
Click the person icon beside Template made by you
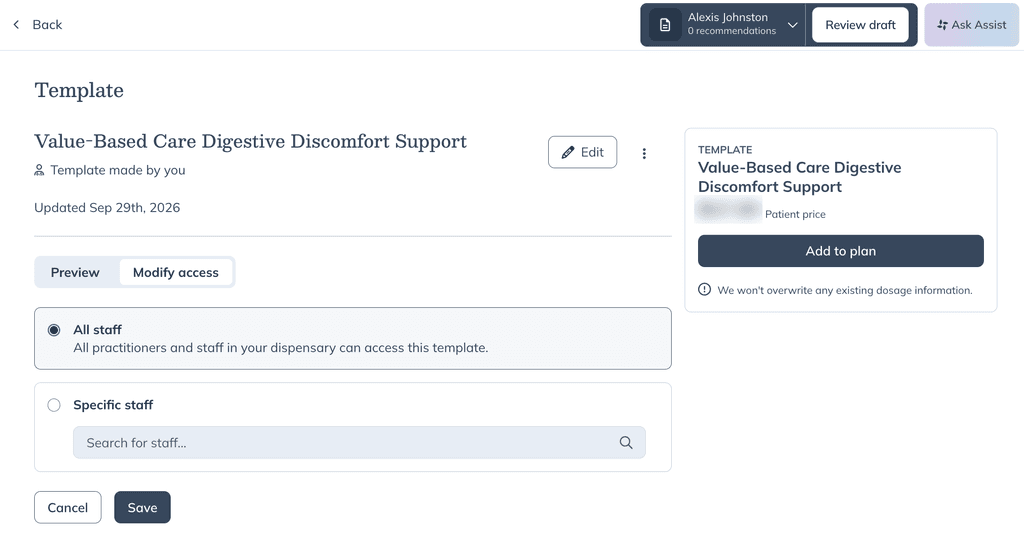pyautogui.click(x=39, y=170)
